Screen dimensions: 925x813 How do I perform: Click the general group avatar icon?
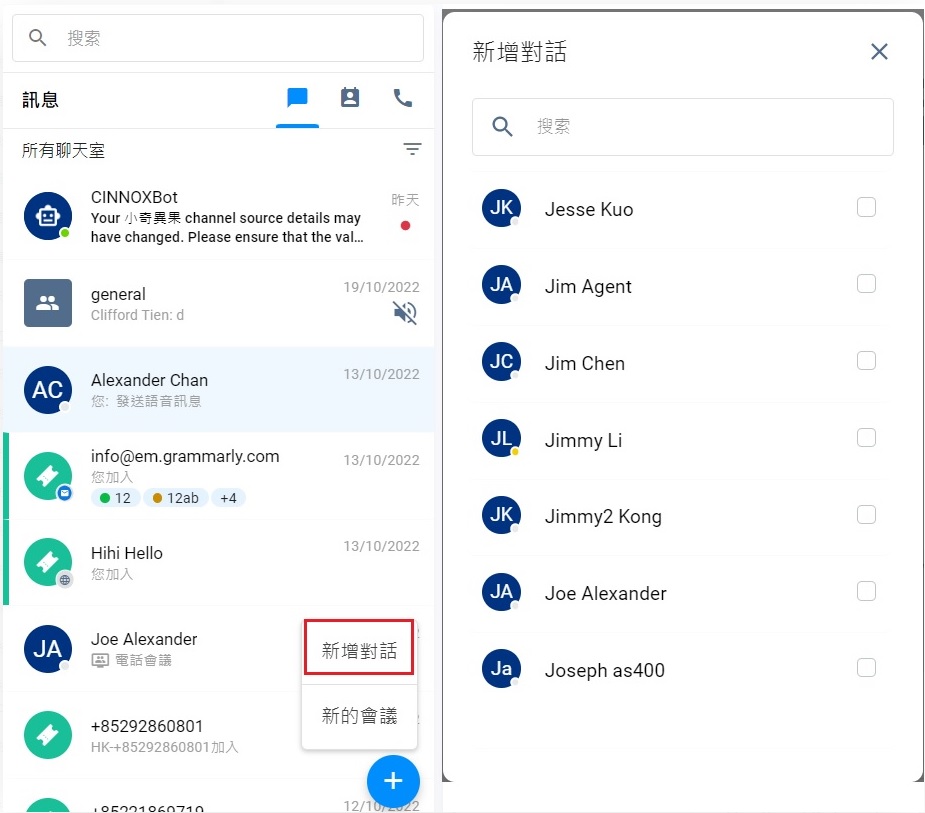pos(48,303)
